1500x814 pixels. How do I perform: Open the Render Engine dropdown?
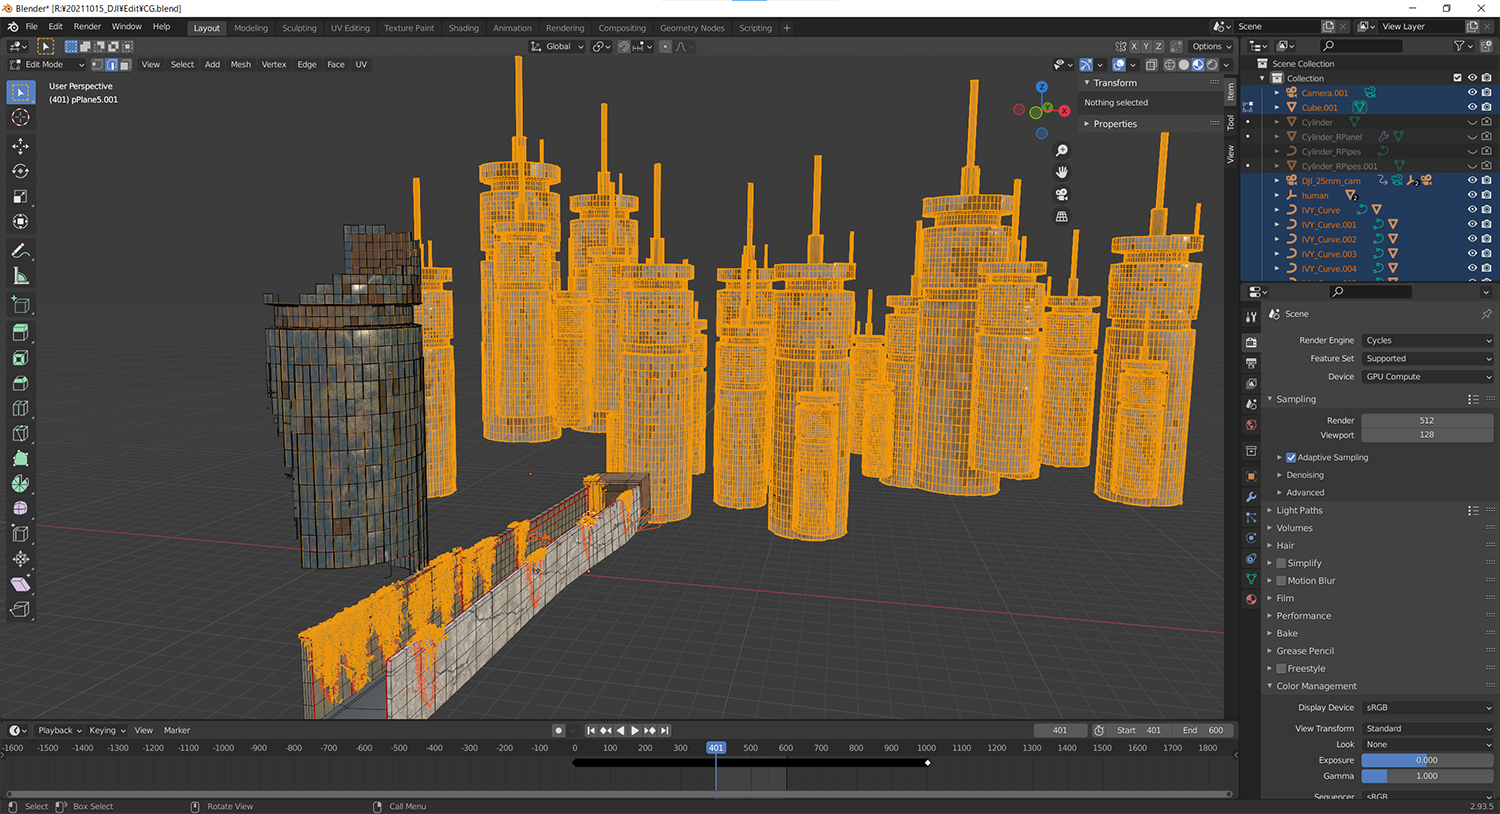(1427, 341)
